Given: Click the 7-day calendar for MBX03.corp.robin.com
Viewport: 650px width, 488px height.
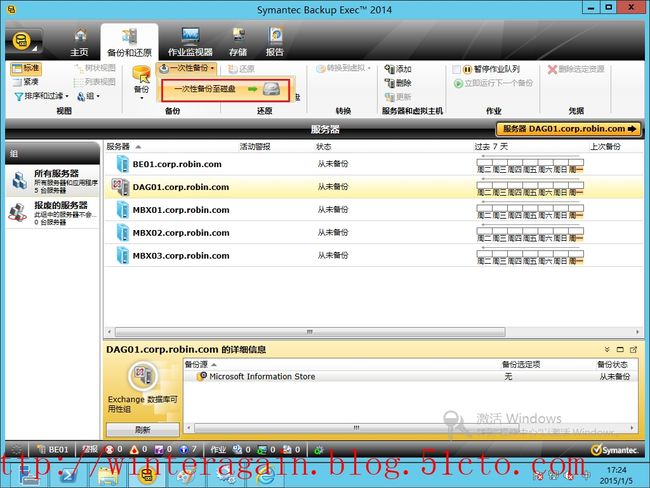Looking at the screenshot, I should click(x=530, y=255).
